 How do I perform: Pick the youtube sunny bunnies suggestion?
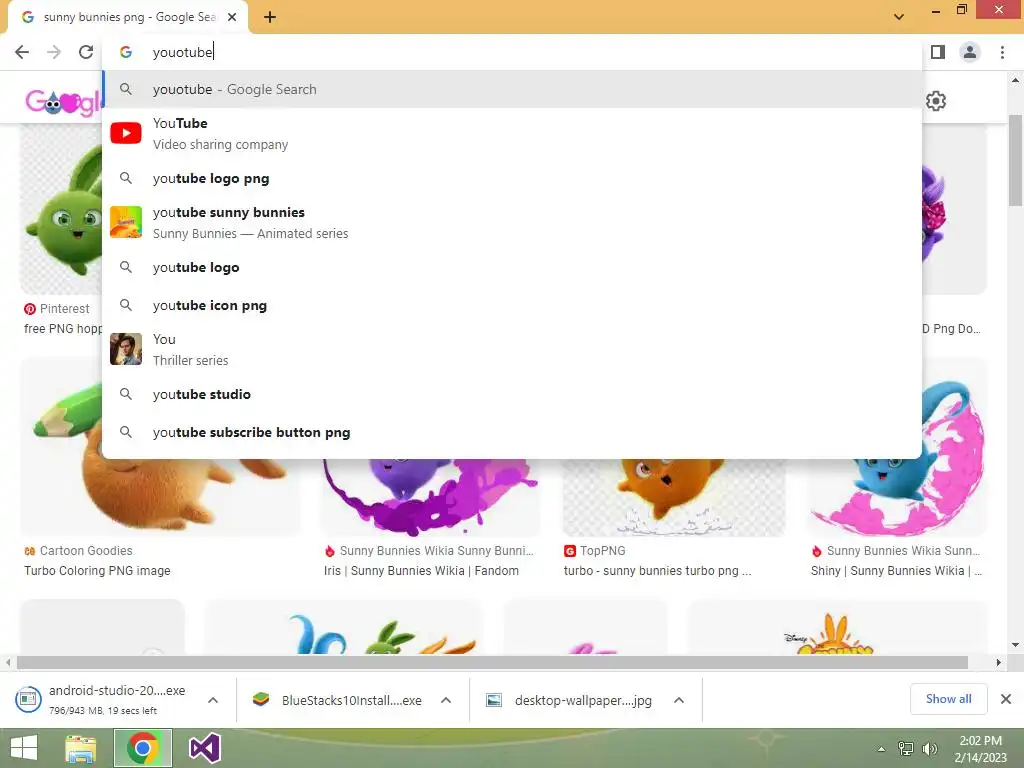(511, 223)
